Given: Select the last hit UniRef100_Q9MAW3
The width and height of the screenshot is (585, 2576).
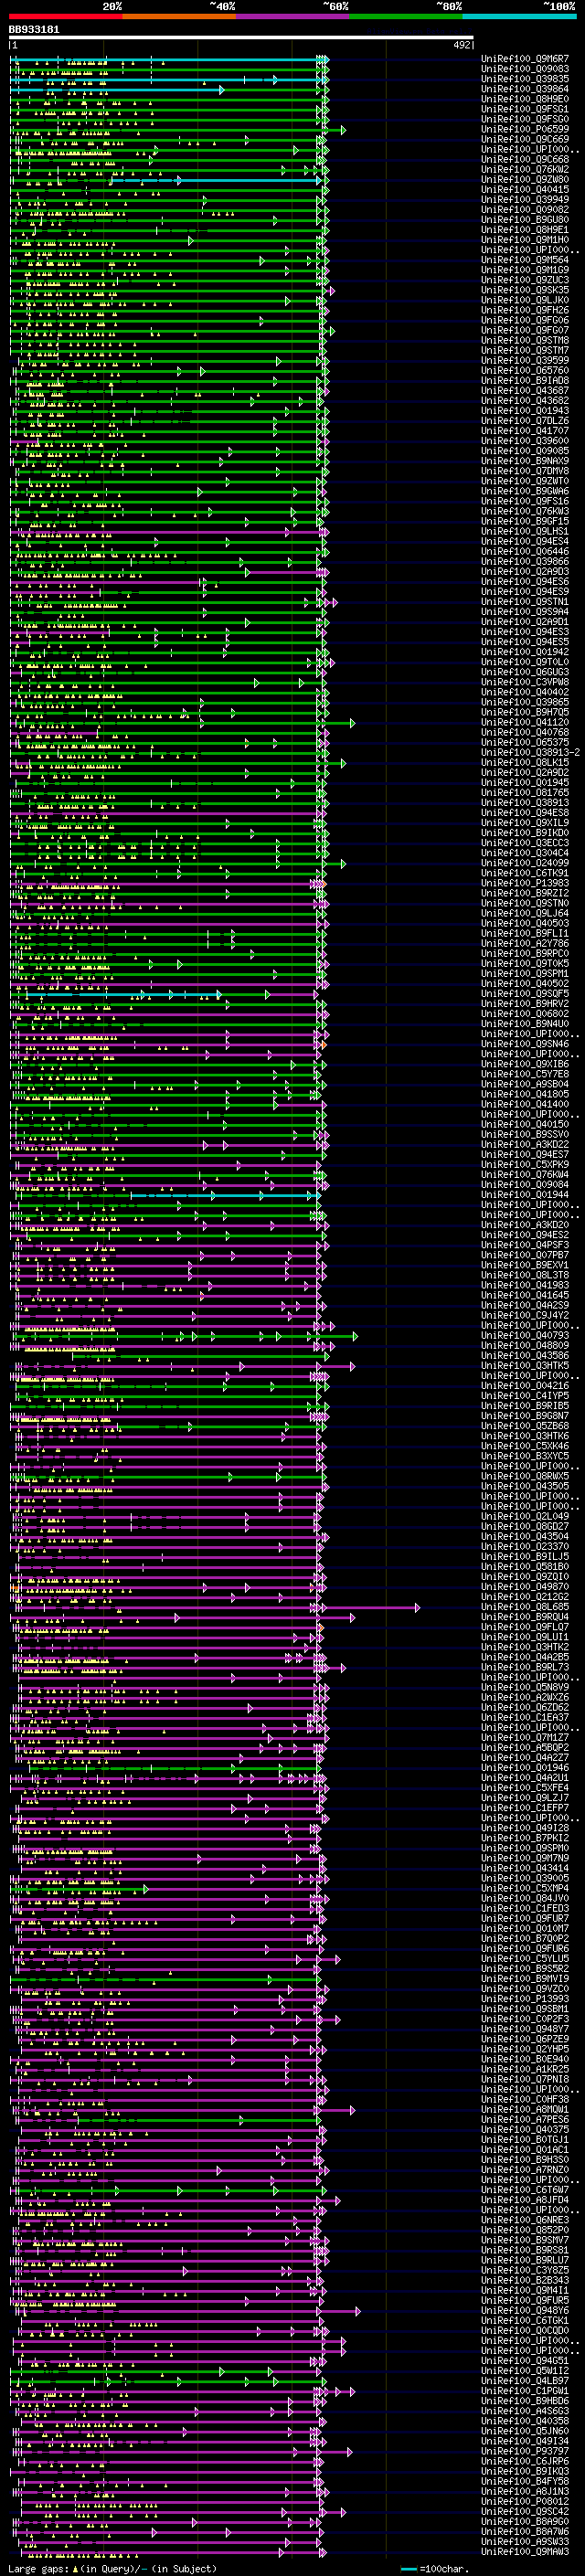Looking at the screenshot, I should coord(525,2551).
